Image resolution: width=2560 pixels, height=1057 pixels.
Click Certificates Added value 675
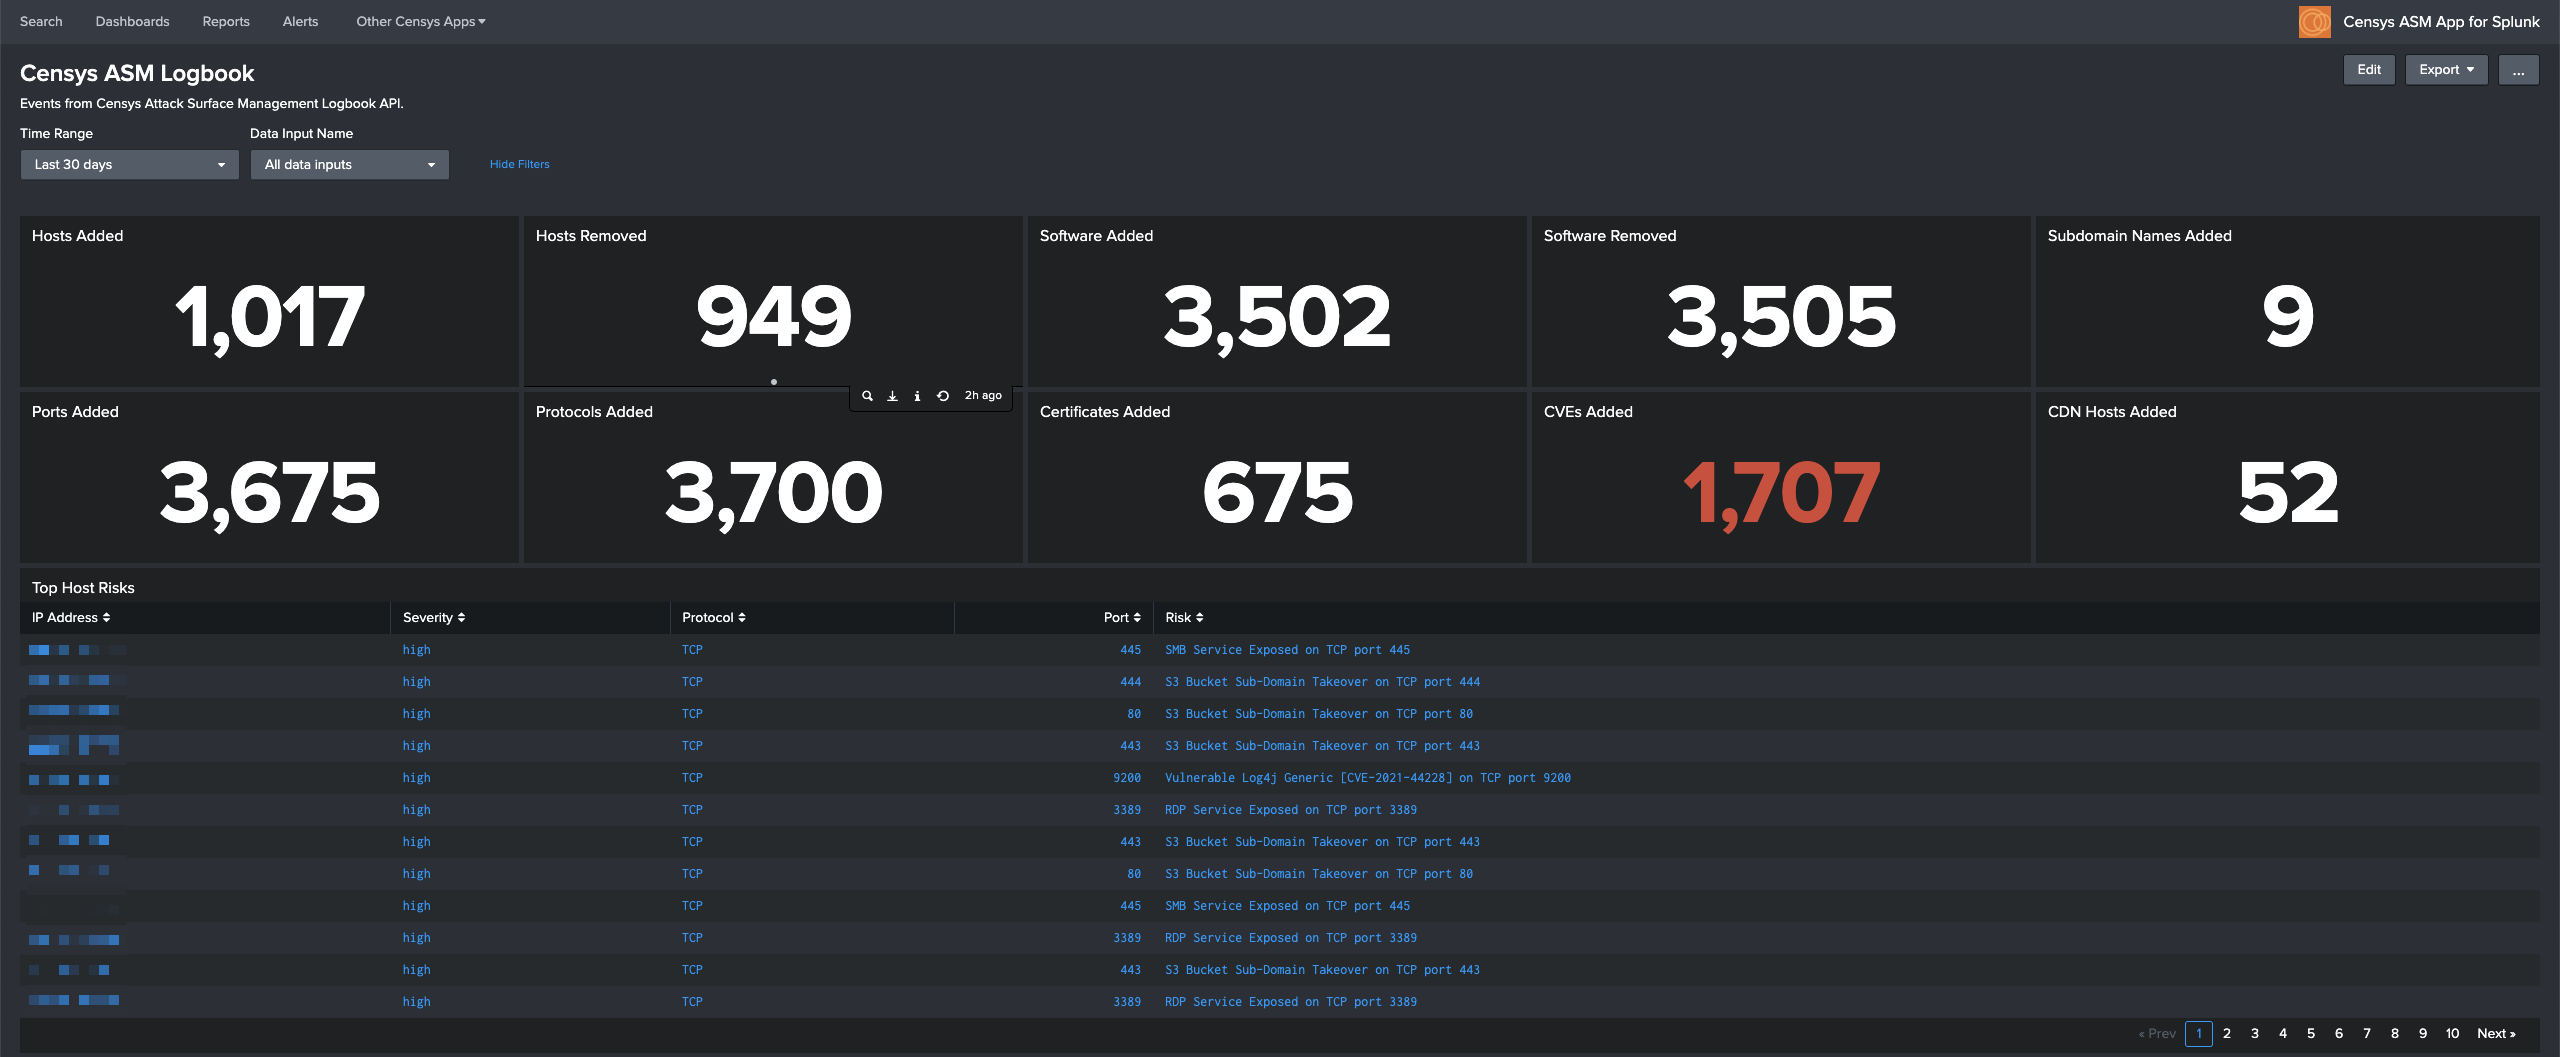point(1277,493)
